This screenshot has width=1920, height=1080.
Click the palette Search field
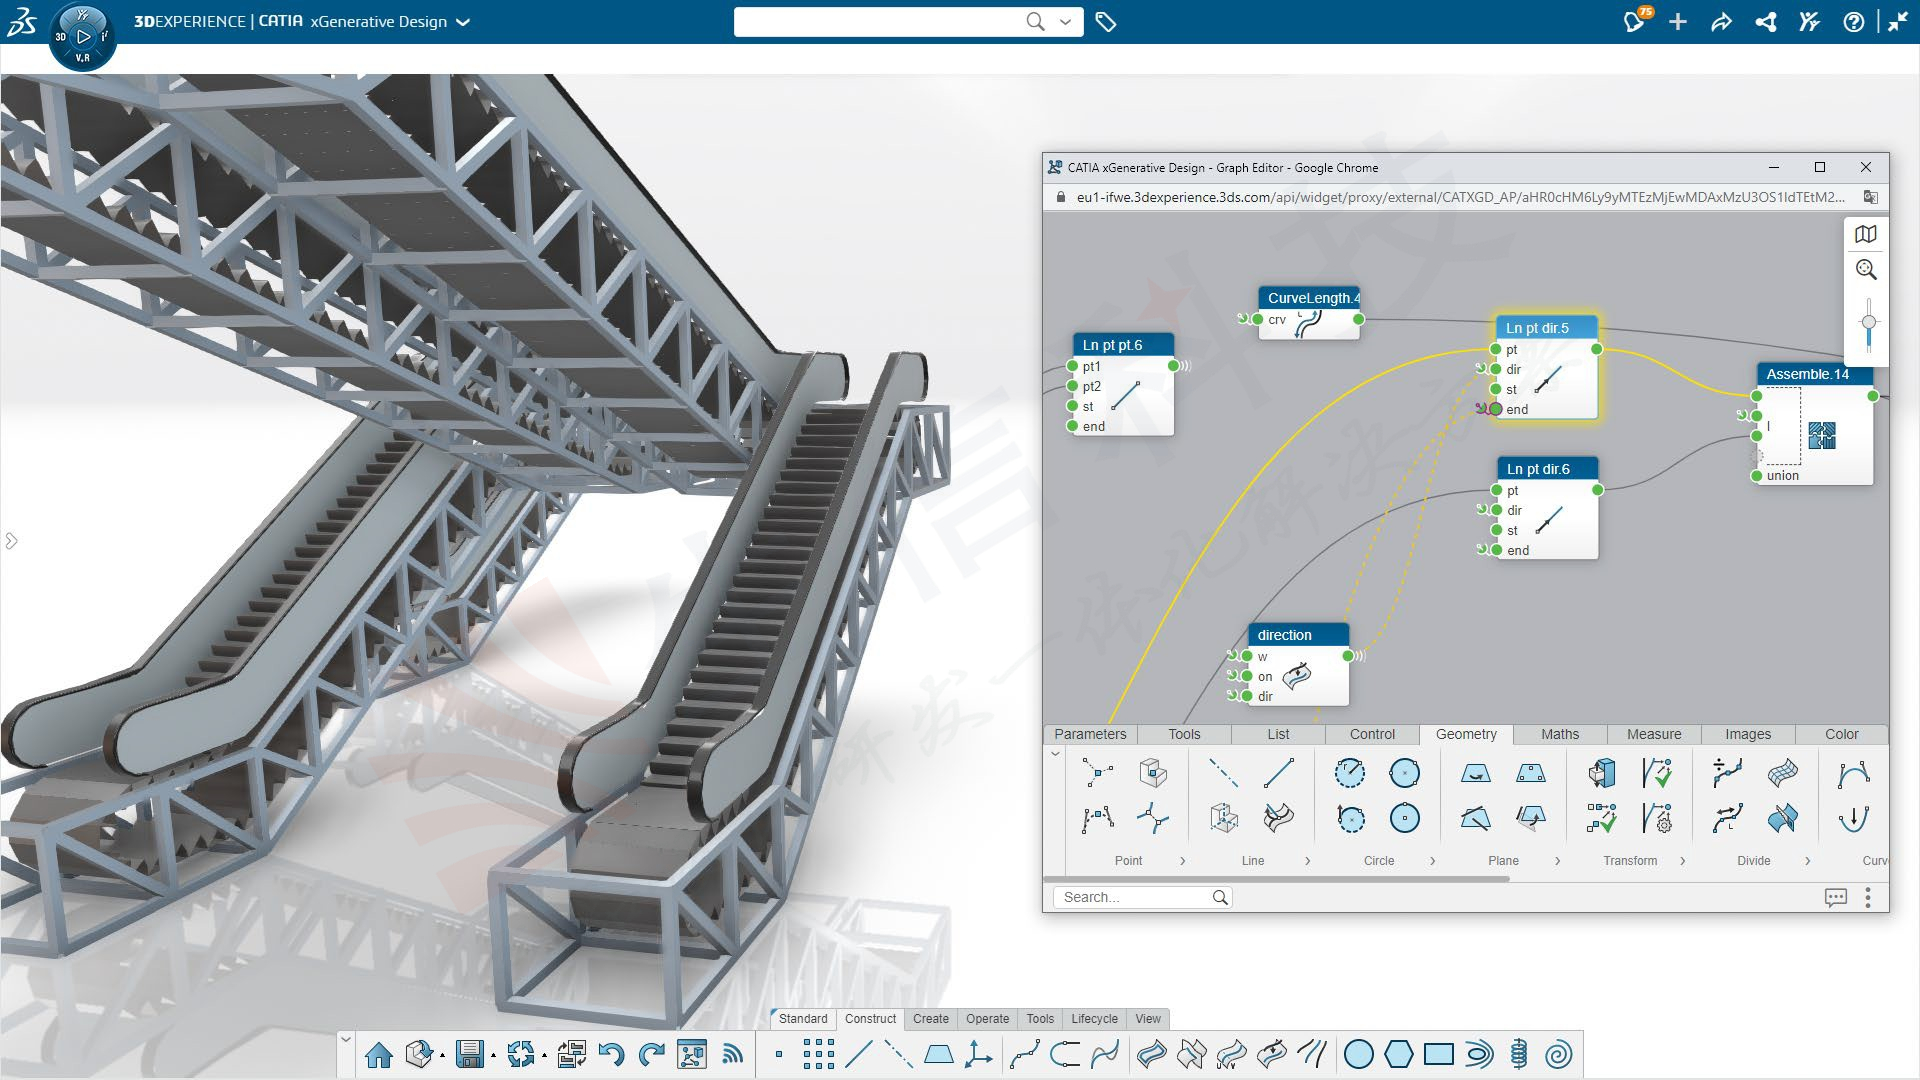click(x=1142, y=897)
